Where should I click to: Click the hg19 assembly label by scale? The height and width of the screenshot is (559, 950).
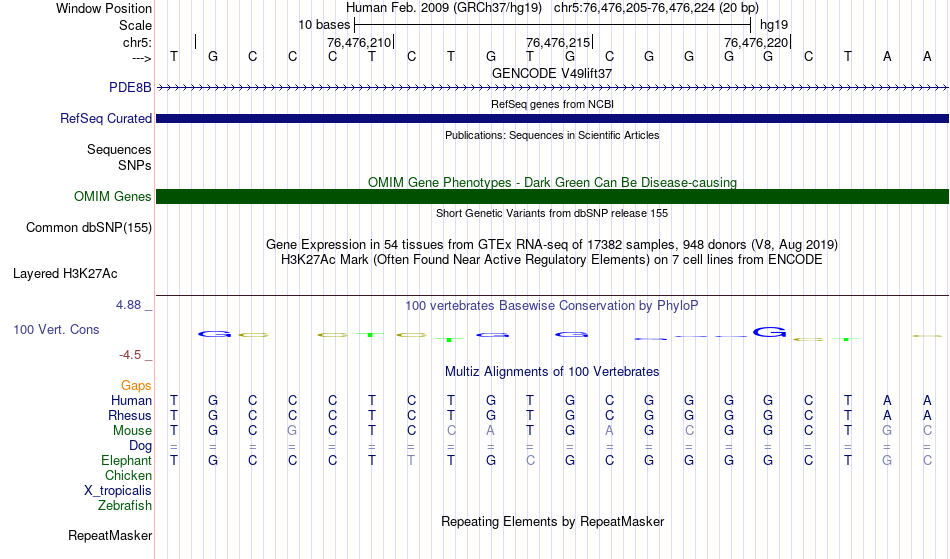coord(774,25)
